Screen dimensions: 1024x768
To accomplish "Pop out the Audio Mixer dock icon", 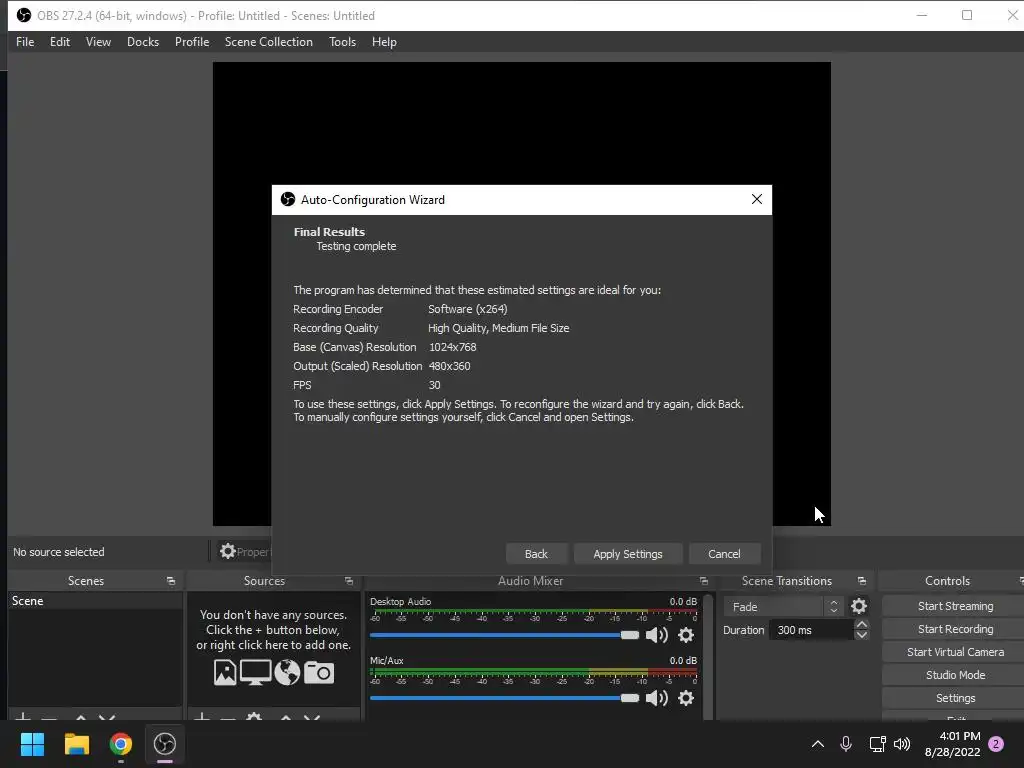I will (x=703, y=581).
